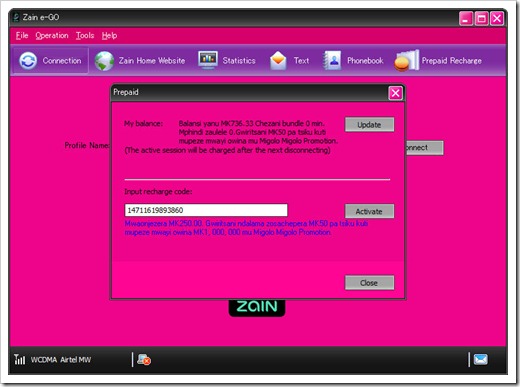Image resolution: width=520 pixels, height=387 pixels.
Task: Open the Text envelope icon
Action: 278,61
